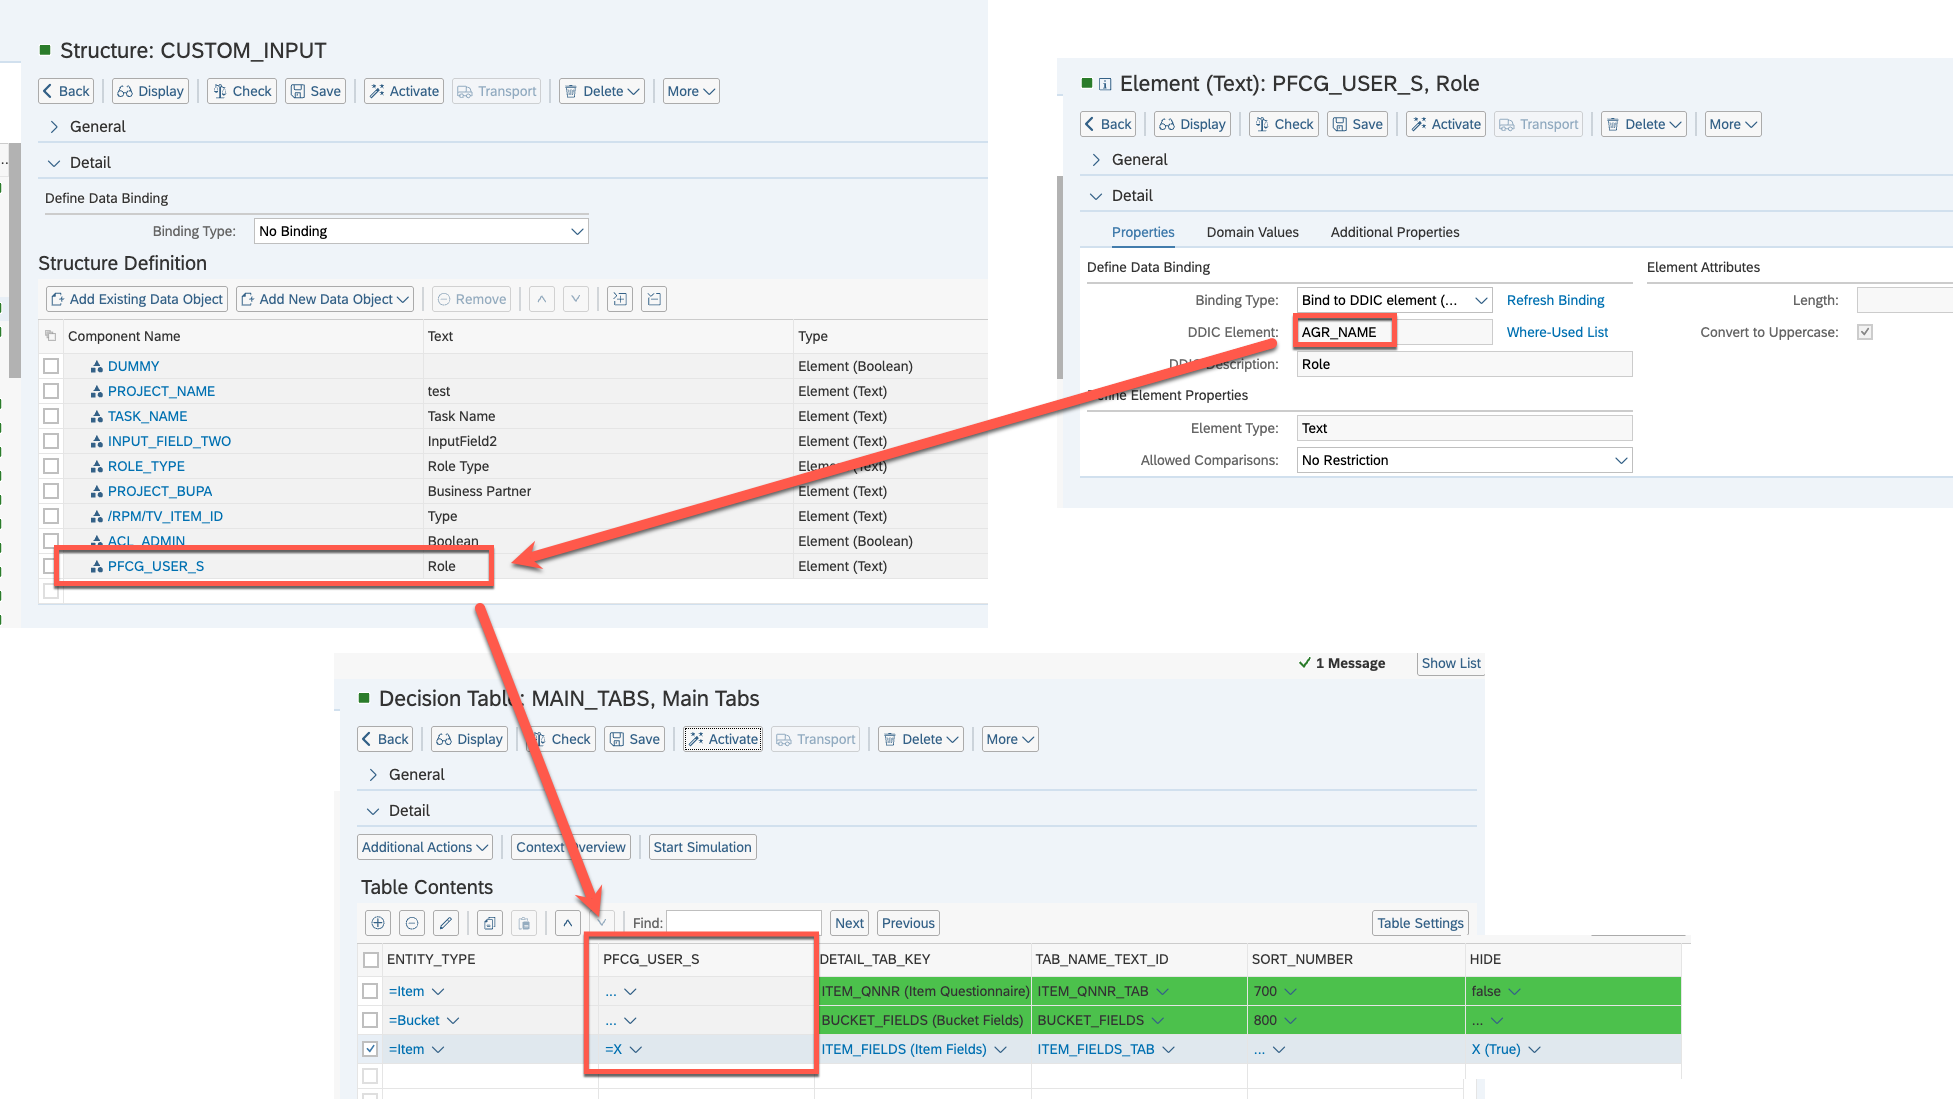The height and width of the screenshot is (1099, 1953).
Task: Click the Start Simulation button
Action: [702, 847]
